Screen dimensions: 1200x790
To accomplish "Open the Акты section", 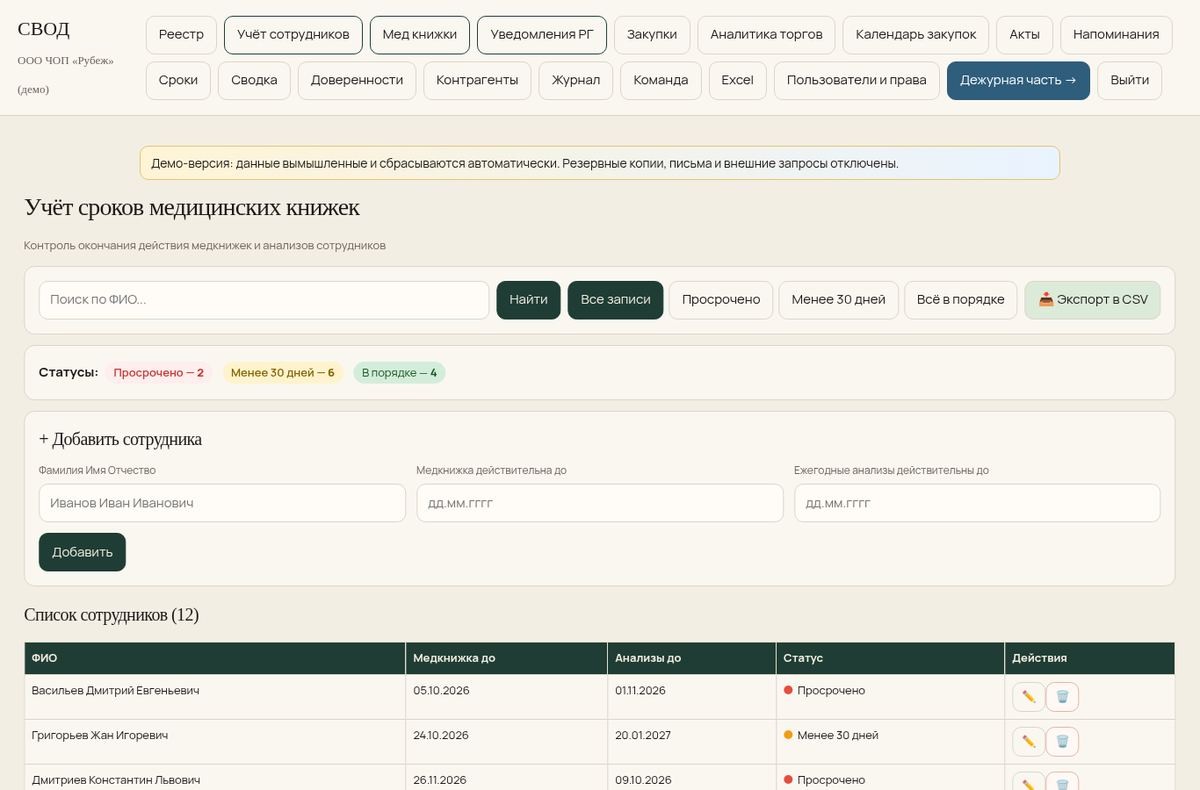I will pos(1024,35).
